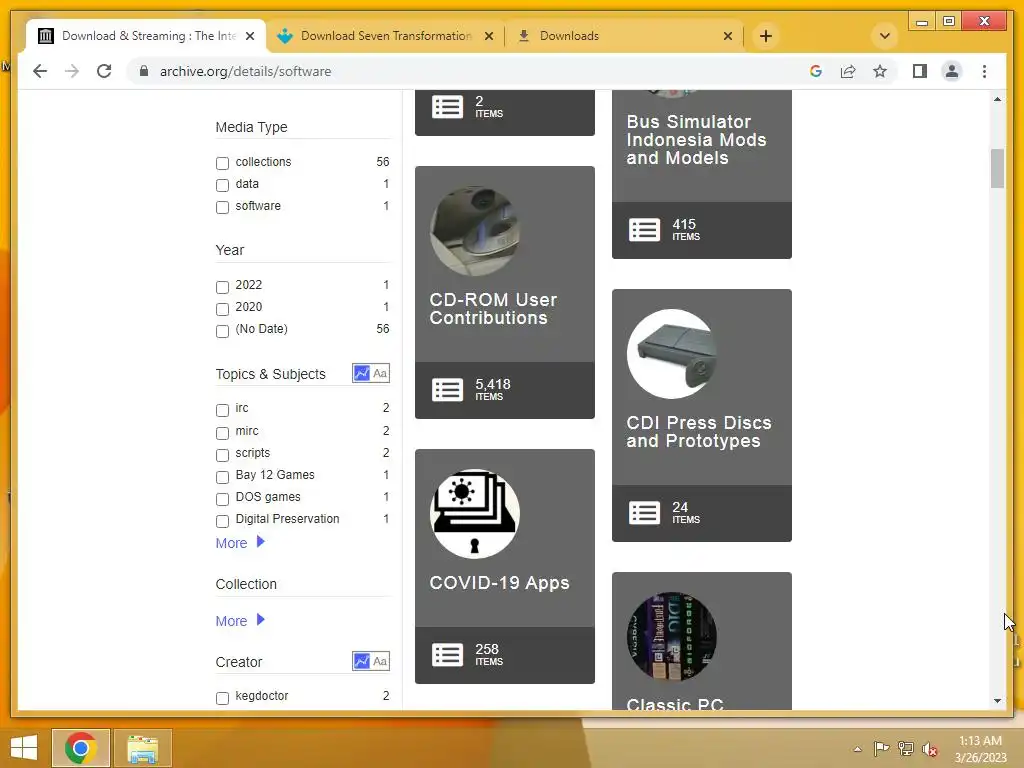Open Chrome from the taskbar
Image resolution: width=1024 pixels, height=768 pixels.
[81, 748]
